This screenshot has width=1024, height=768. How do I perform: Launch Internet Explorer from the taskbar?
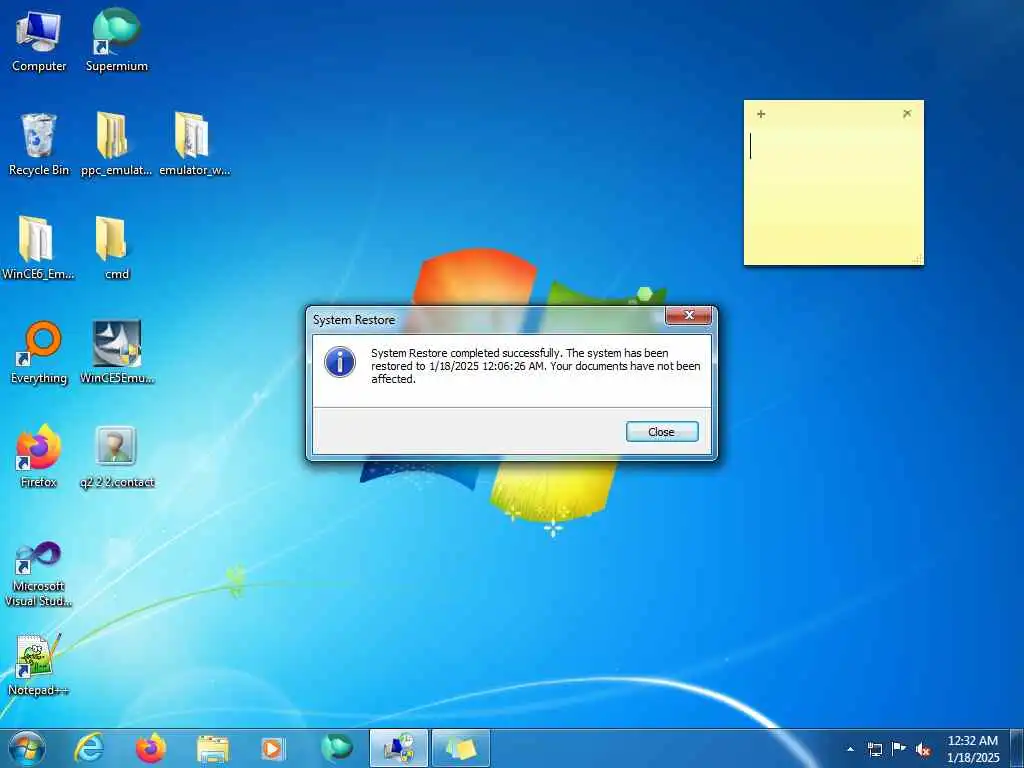click(x=89, y=748)
